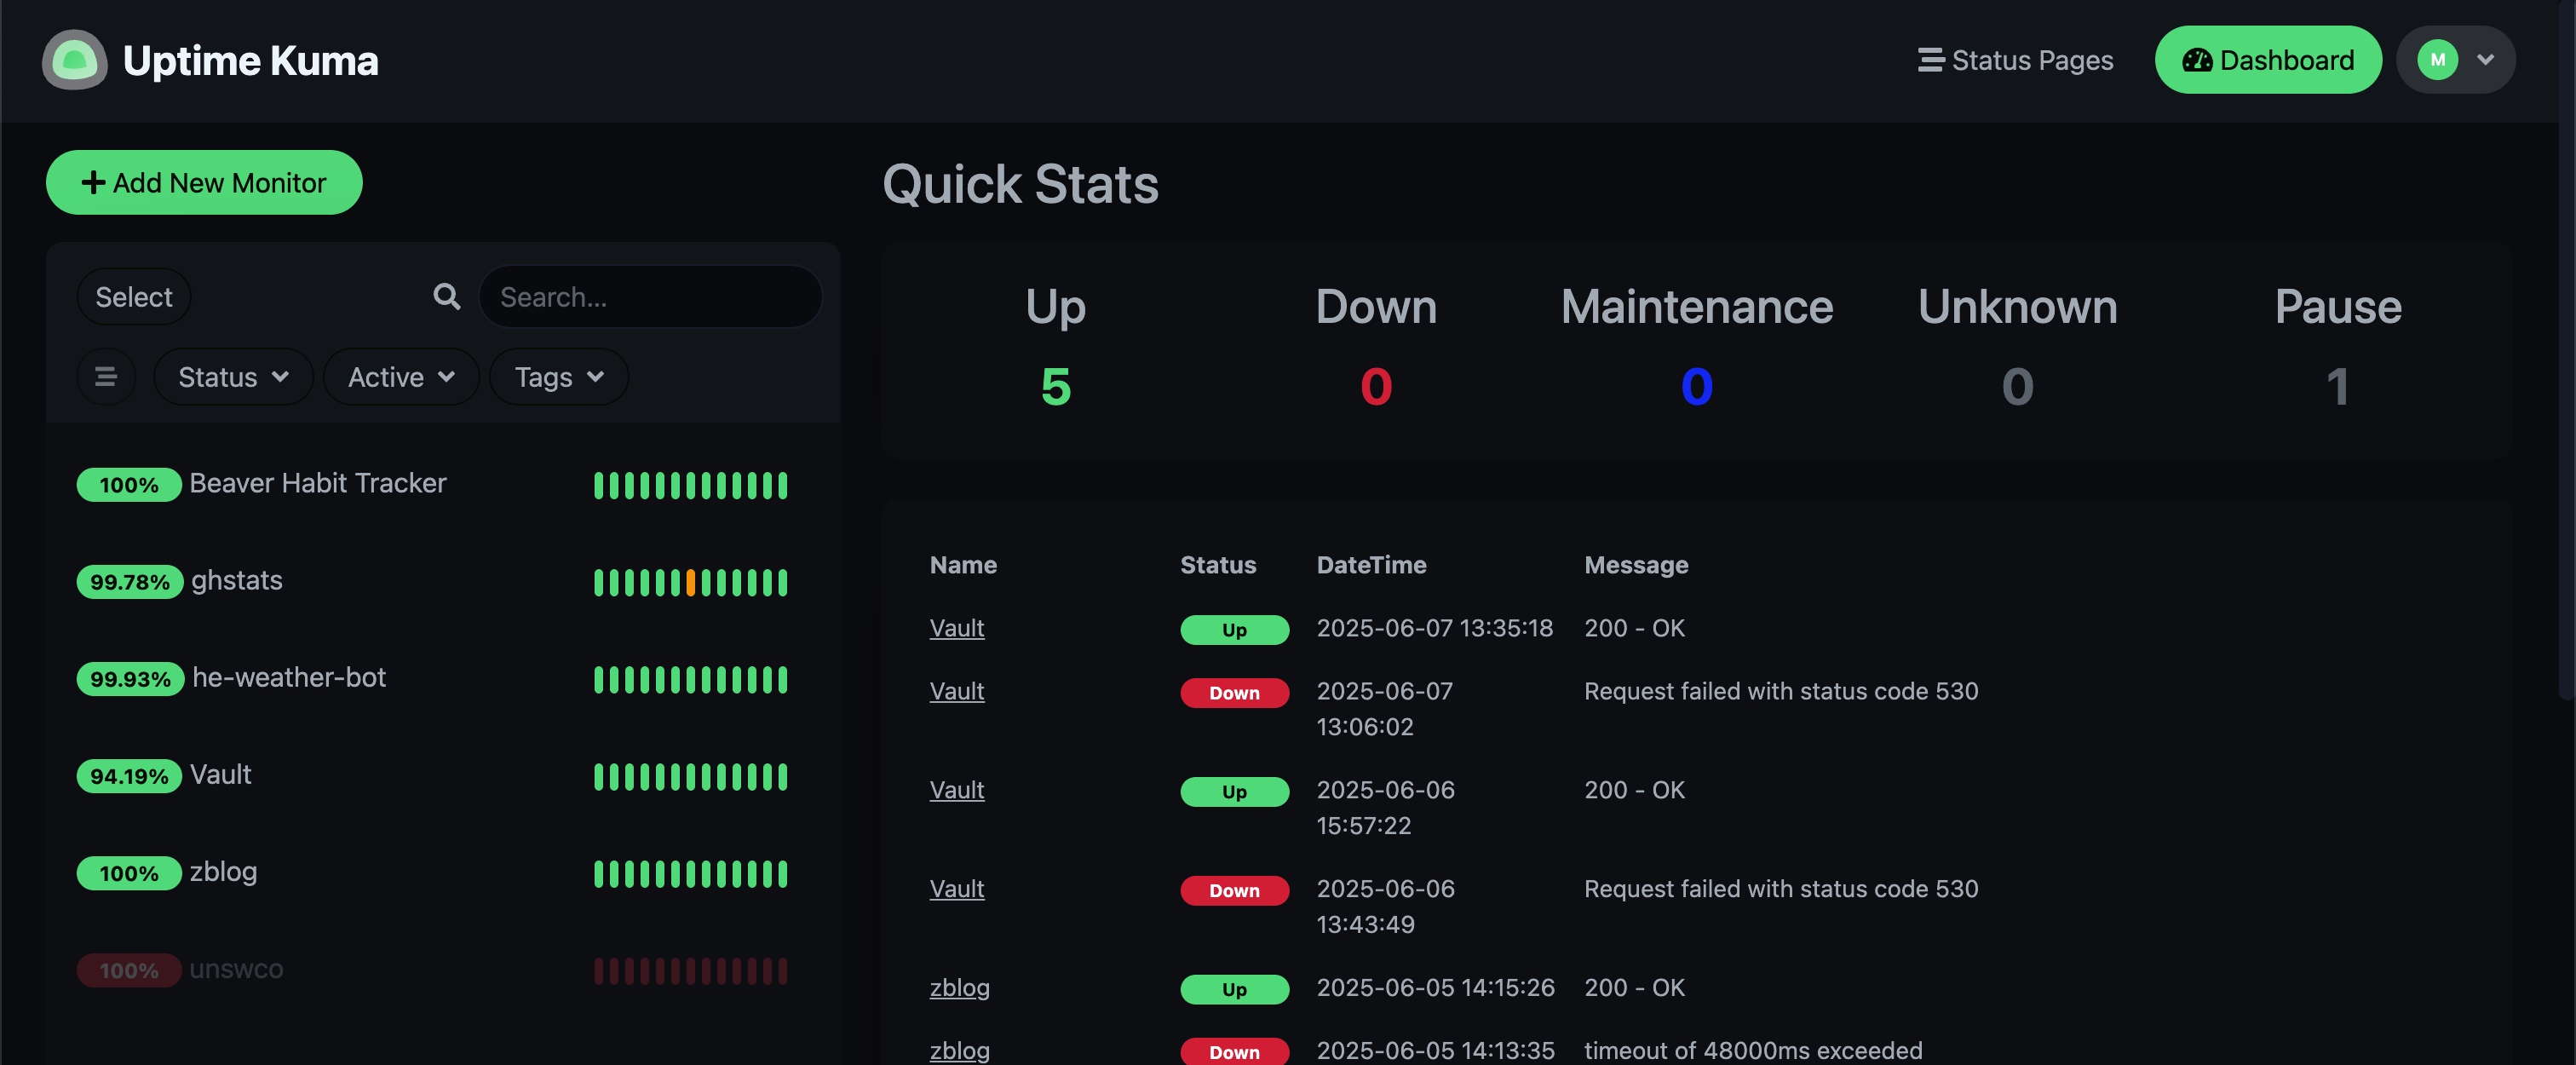The width and height of the screenshot is (2576, 1065).
Task: Open the first Vault link in the events table
Action: 956,628
